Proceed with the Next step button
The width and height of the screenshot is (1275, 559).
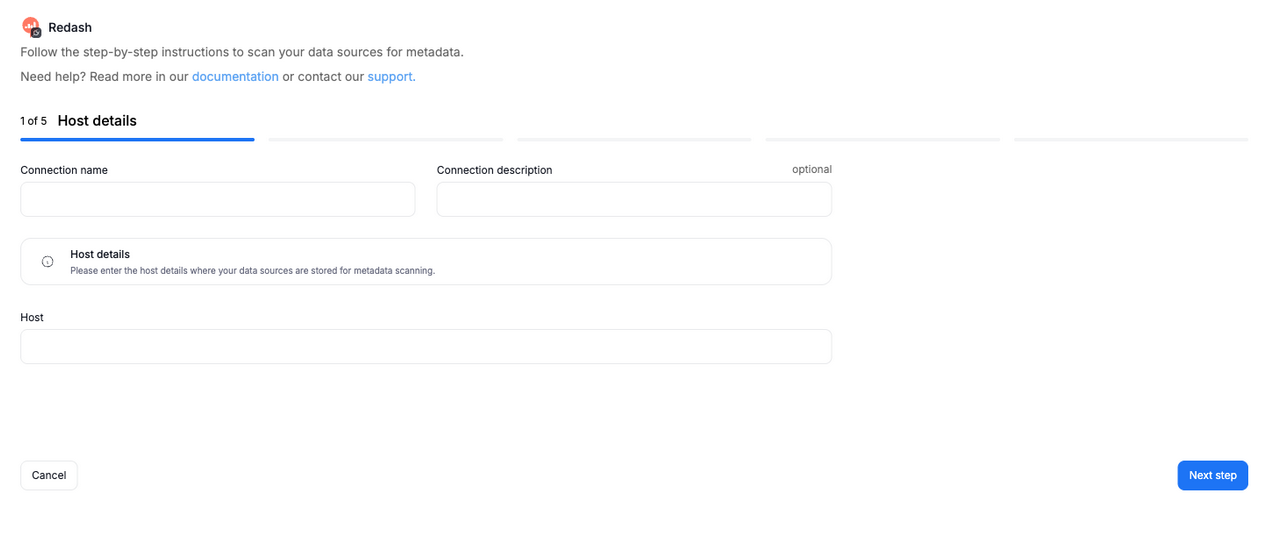click(1212, 475)
